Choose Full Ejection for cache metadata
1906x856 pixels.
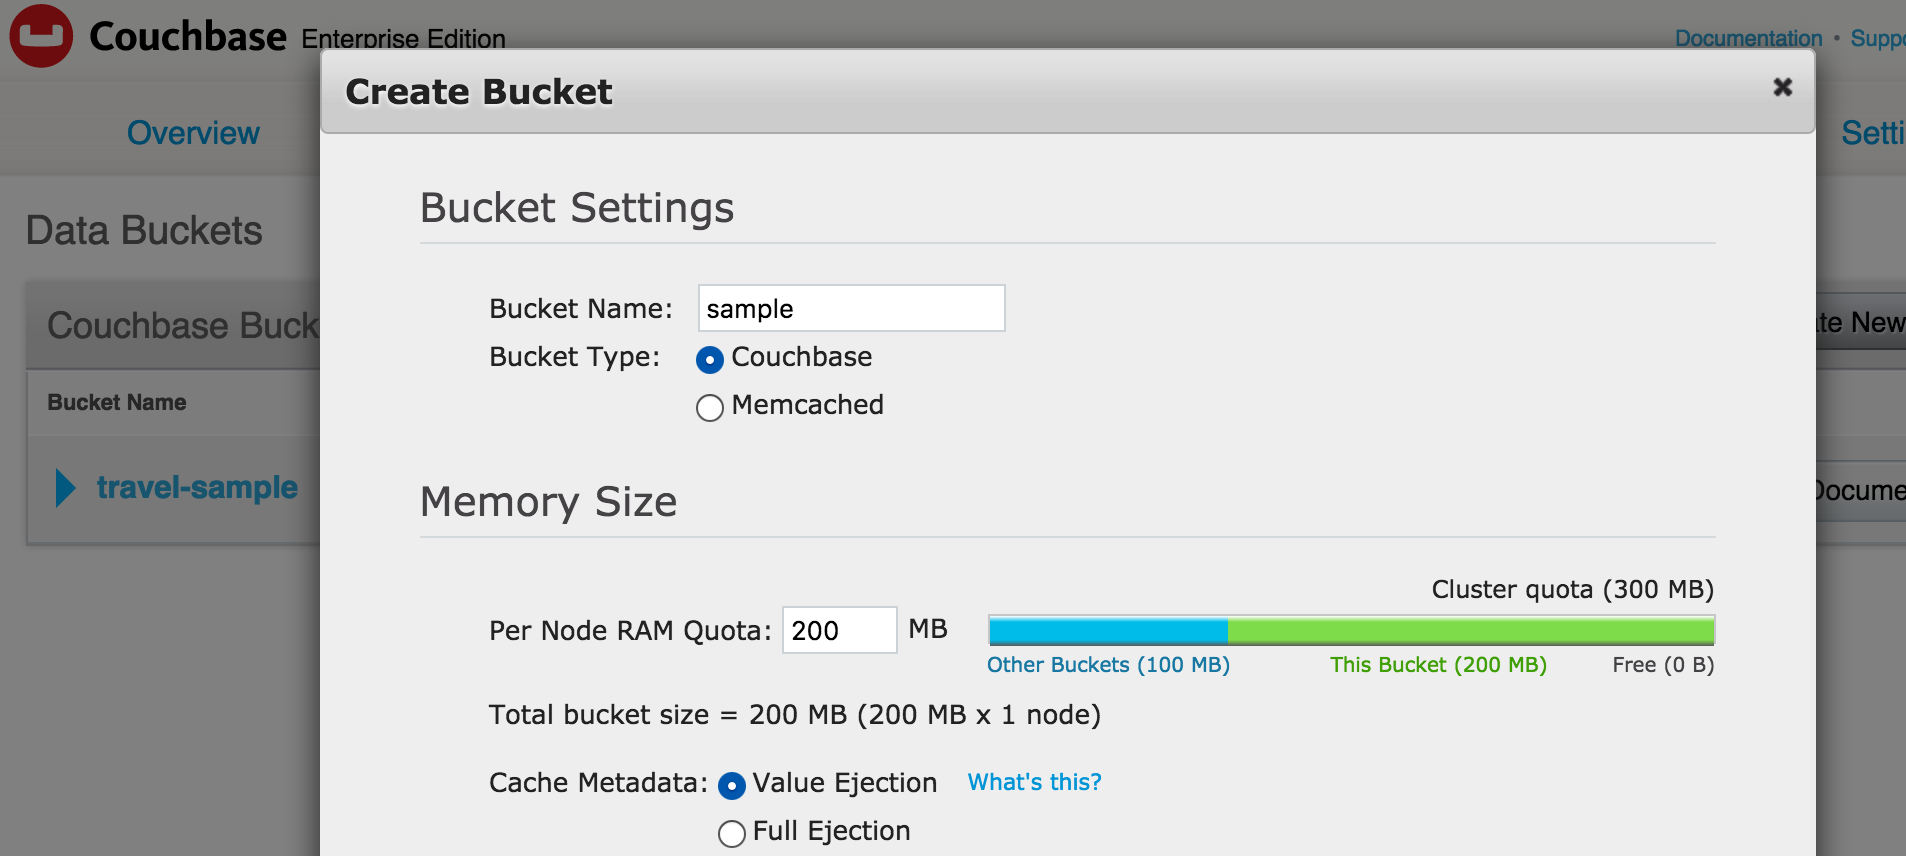[x=732, y=834]
